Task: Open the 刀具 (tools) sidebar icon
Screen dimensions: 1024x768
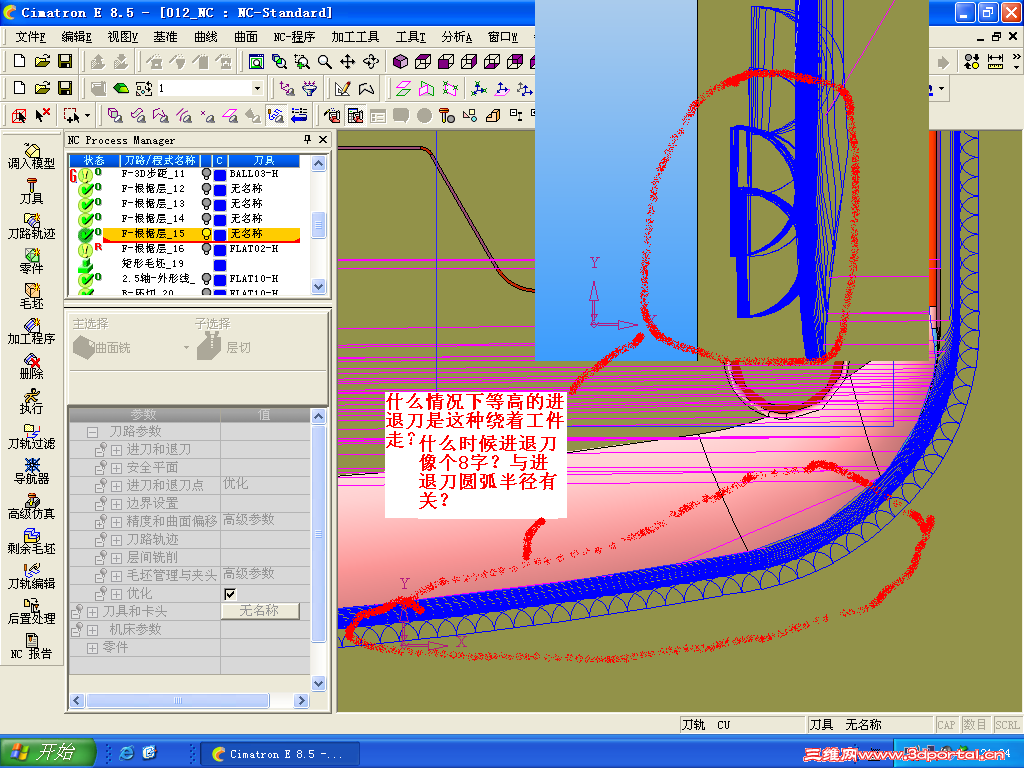Action: [x=31, y=191]
